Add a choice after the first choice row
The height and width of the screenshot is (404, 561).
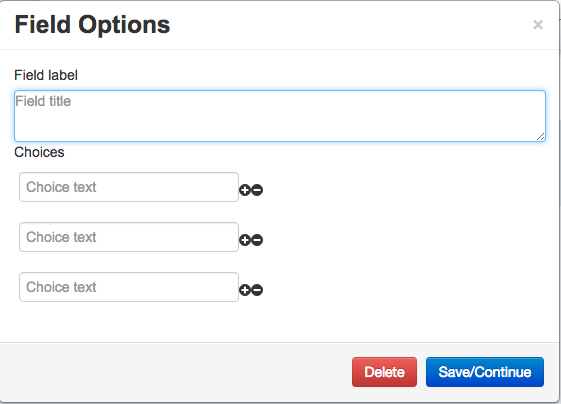(x=245, y=190)
